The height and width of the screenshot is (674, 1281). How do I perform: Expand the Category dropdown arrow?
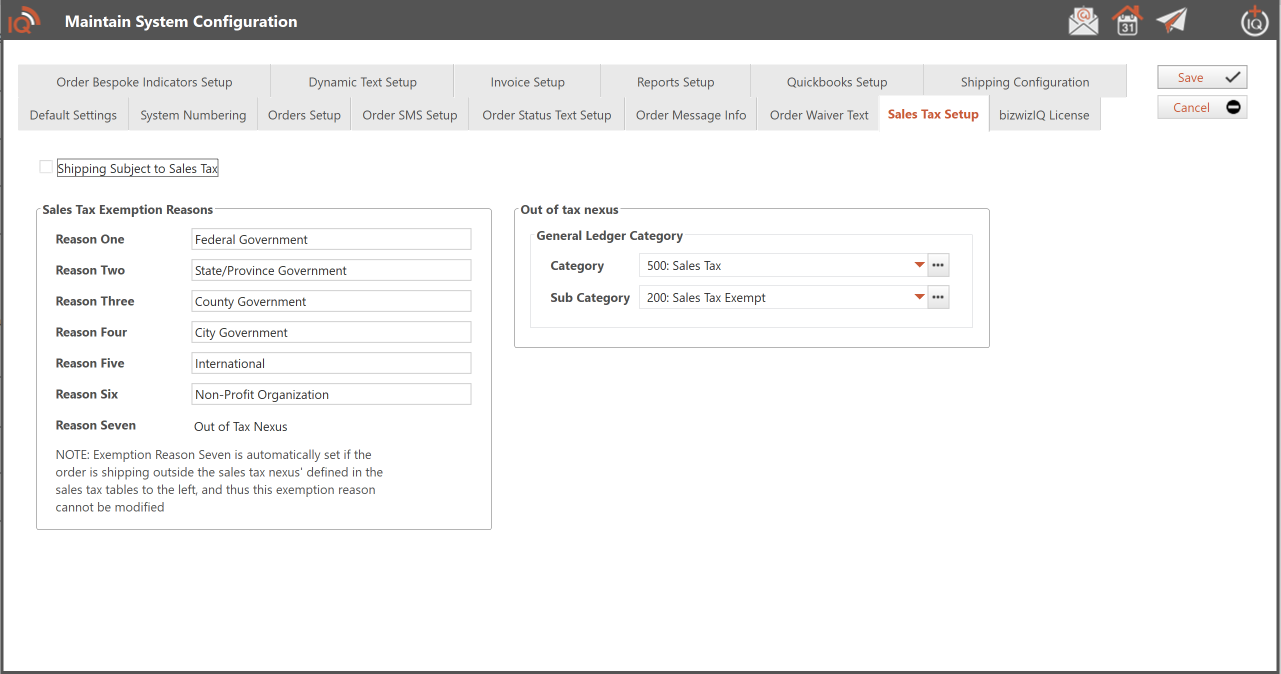[918, 266]
